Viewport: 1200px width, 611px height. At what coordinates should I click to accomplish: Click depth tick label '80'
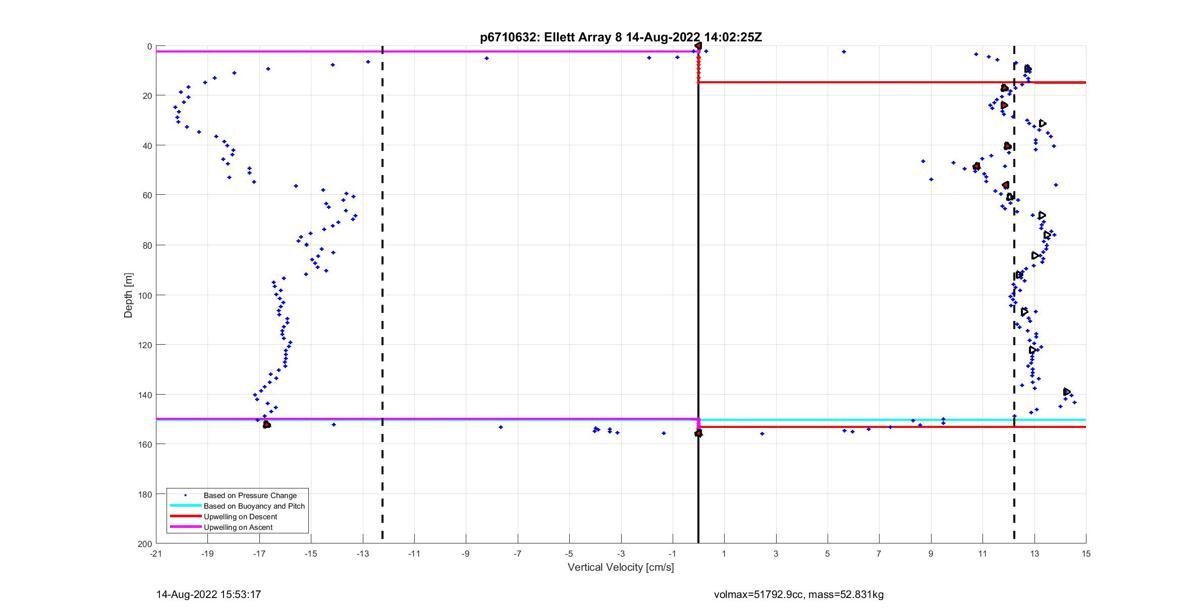(147, 245)
